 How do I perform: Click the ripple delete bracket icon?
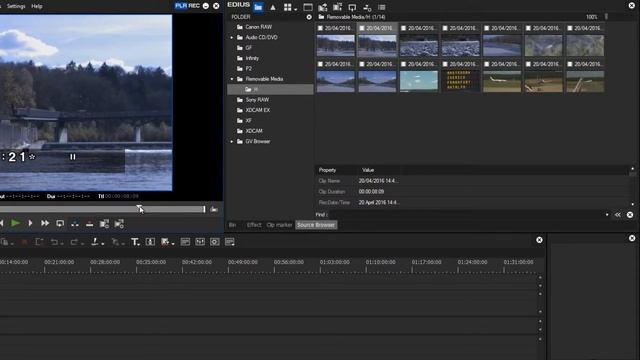(x=39, y=242)
